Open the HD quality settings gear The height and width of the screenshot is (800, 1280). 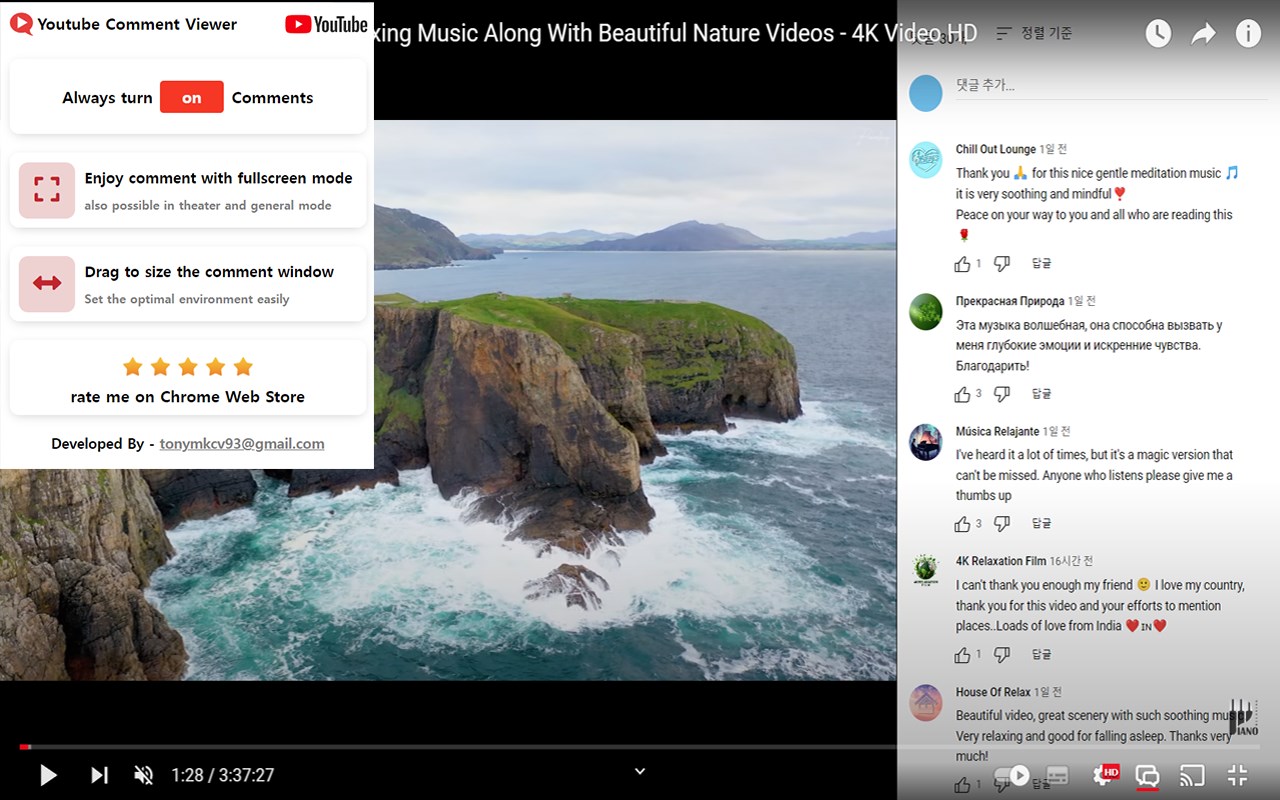click(1105, 775)
